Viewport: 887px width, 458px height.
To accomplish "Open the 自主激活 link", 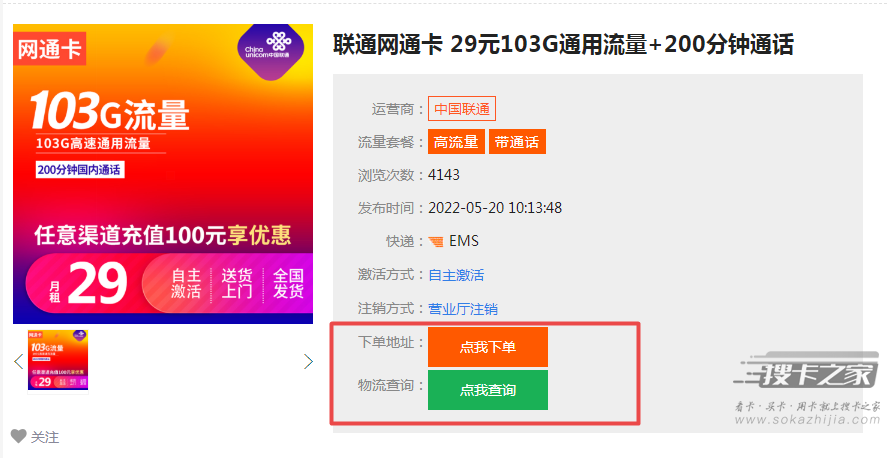I will [456, 275].
